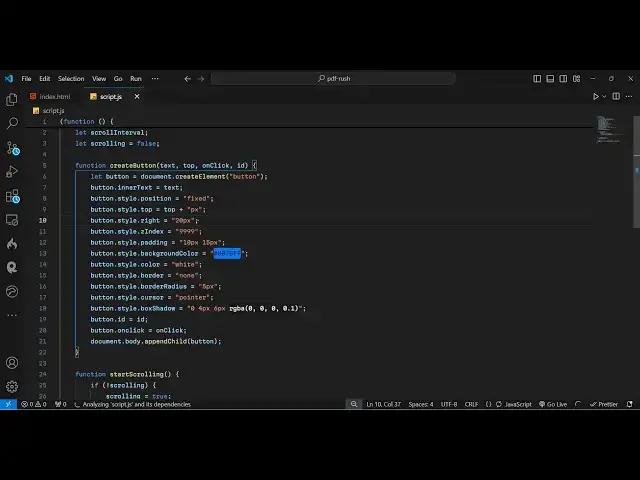Click the VS Code logo icon
This screenshot has height=480, width=640.
pyautogui.click(x=9, y=78)
